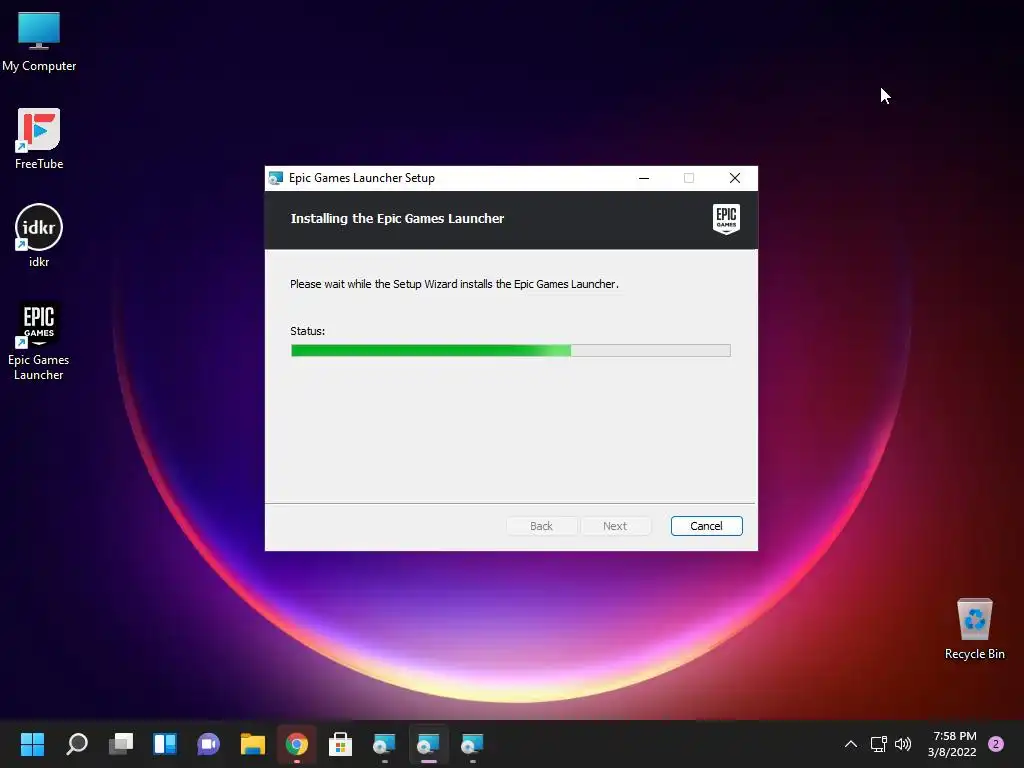Open the My Computer desktop icon

pyautogui.click(x=39, y=41)
